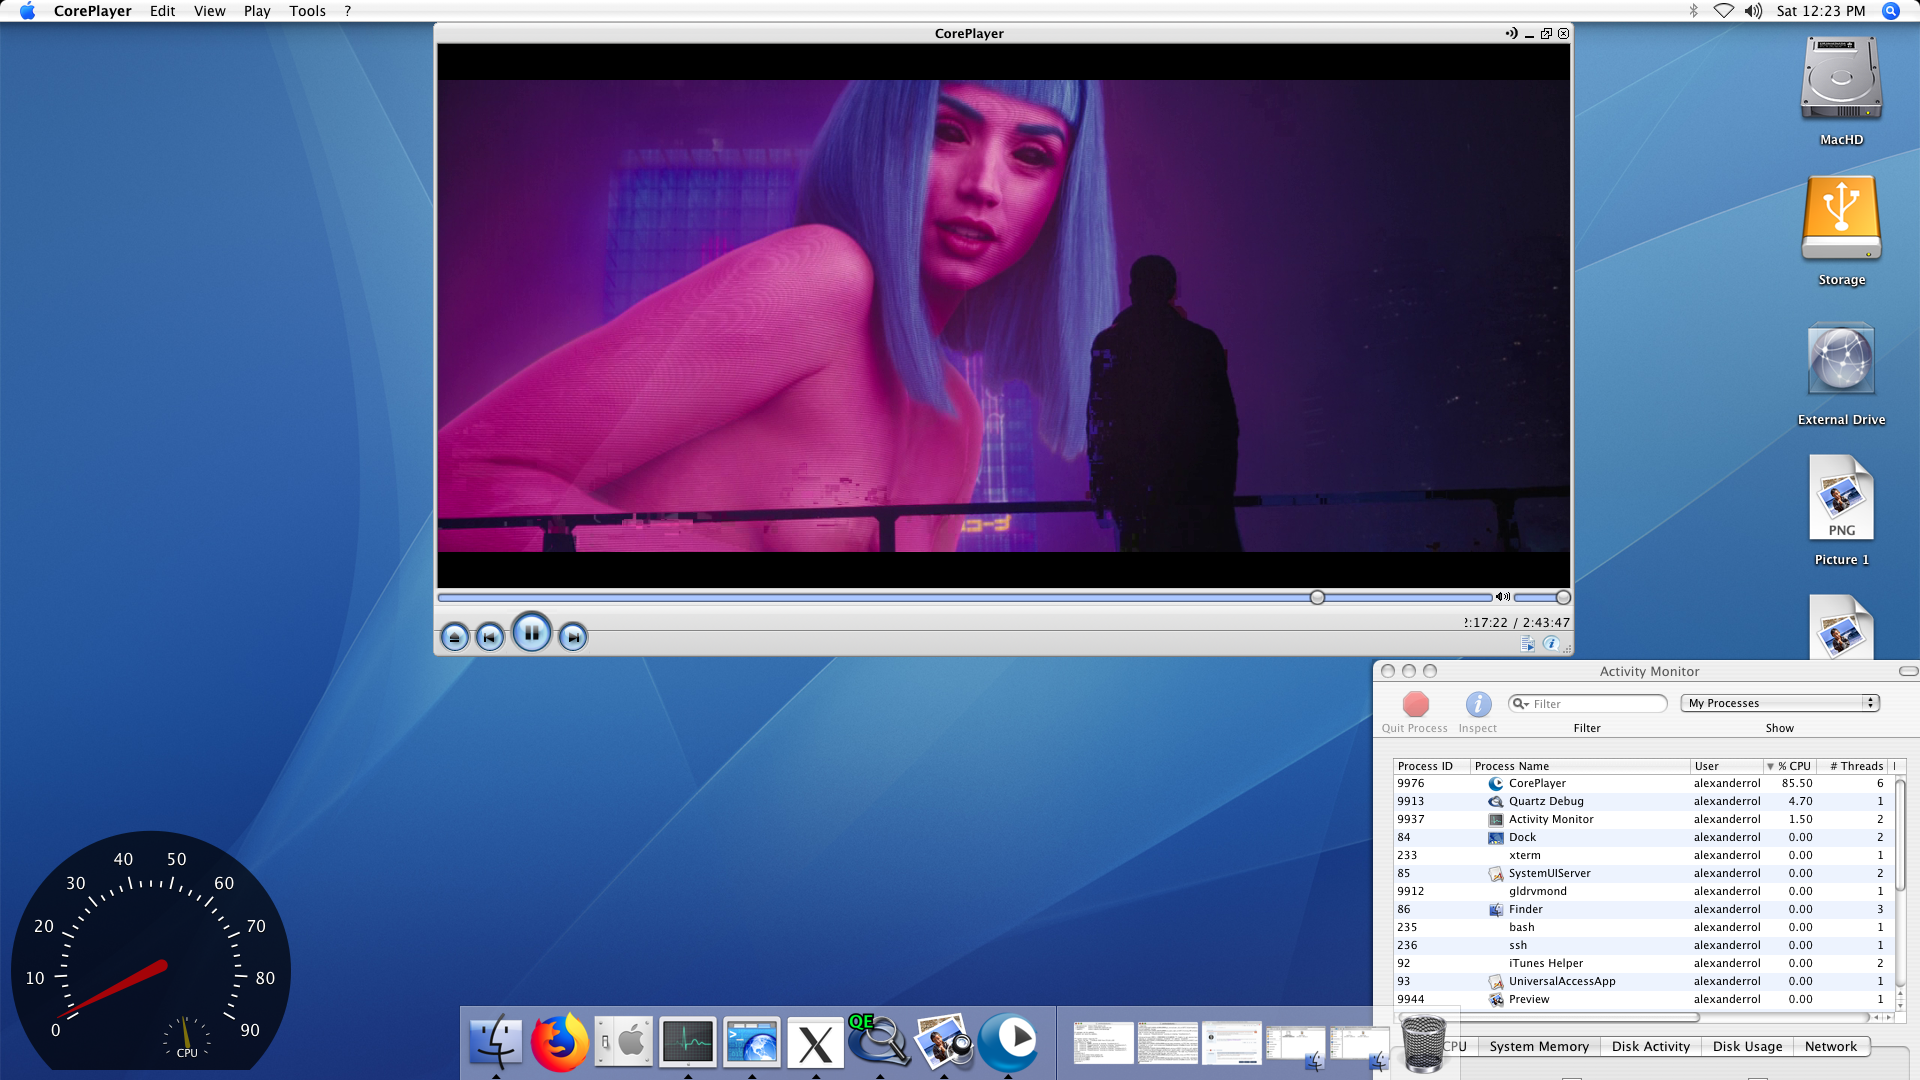Open the Play menu
Screen dimensions: 1920x1080
257,11
